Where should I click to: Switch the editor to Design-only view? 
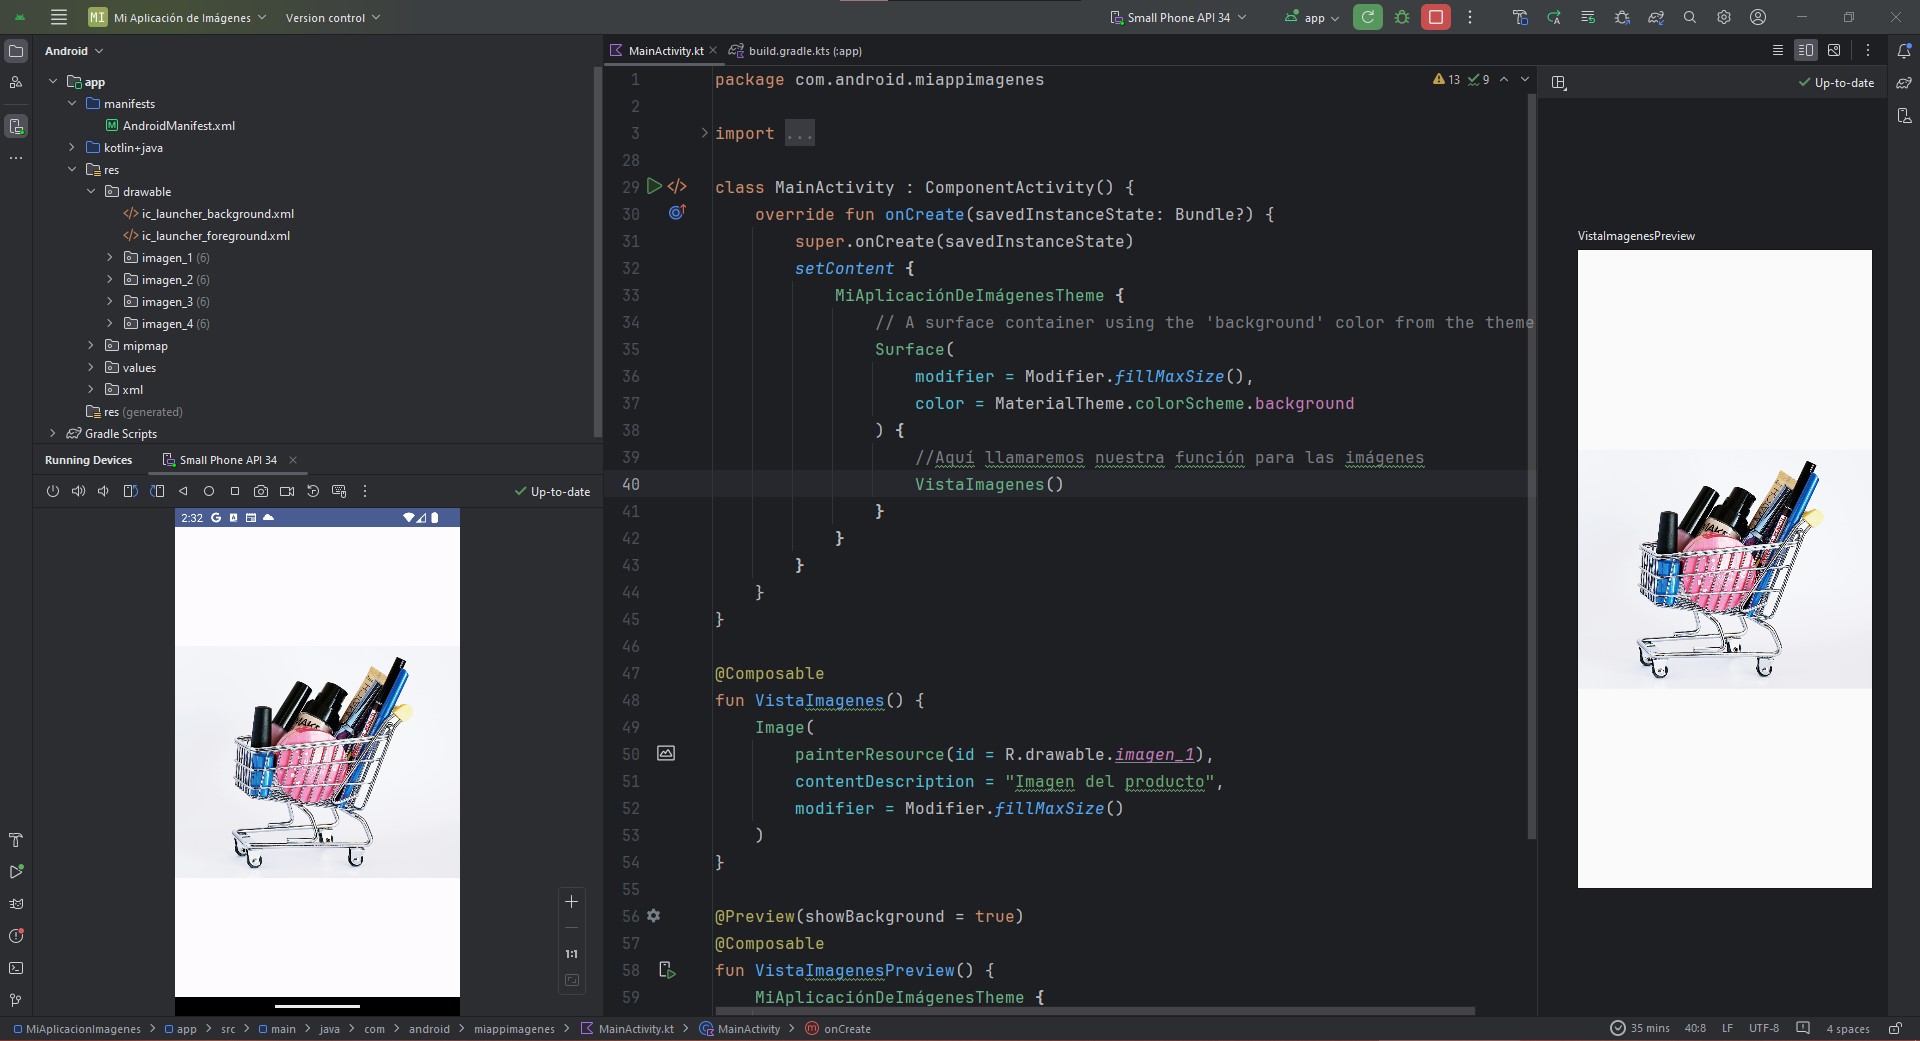tap(1833, 50)
